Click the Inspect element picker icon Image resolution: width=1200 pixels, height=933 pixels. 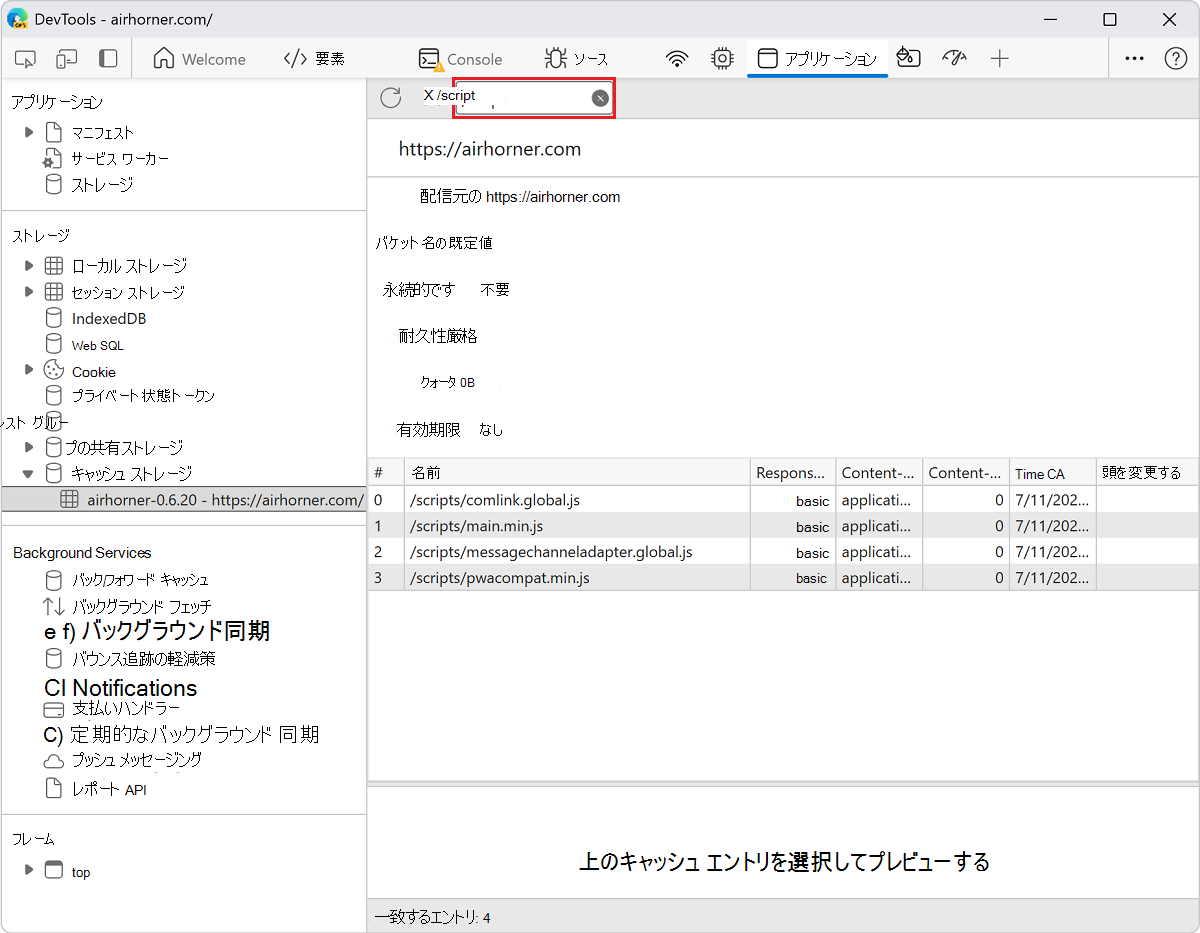click(x=26, y=59)
